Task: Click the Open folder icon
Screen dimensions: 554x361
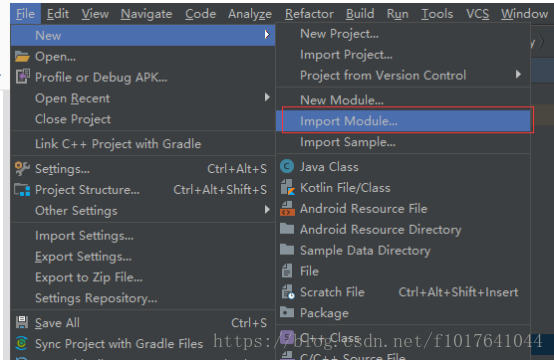Action: click(22, 57)
